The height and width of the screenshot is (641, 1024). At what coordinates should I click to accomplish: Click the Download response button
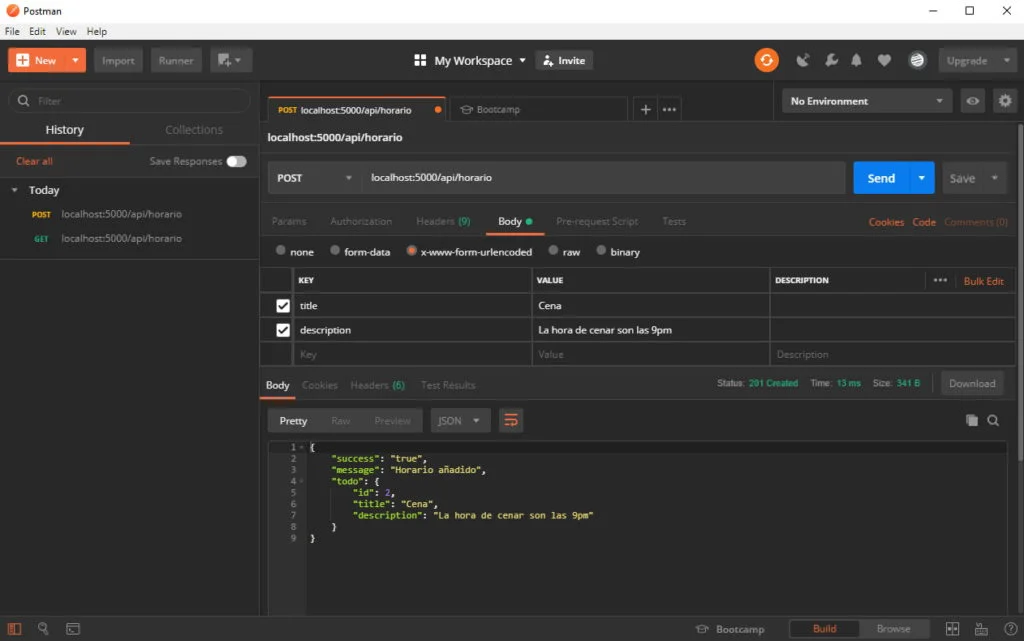click(x=972, y=383)
